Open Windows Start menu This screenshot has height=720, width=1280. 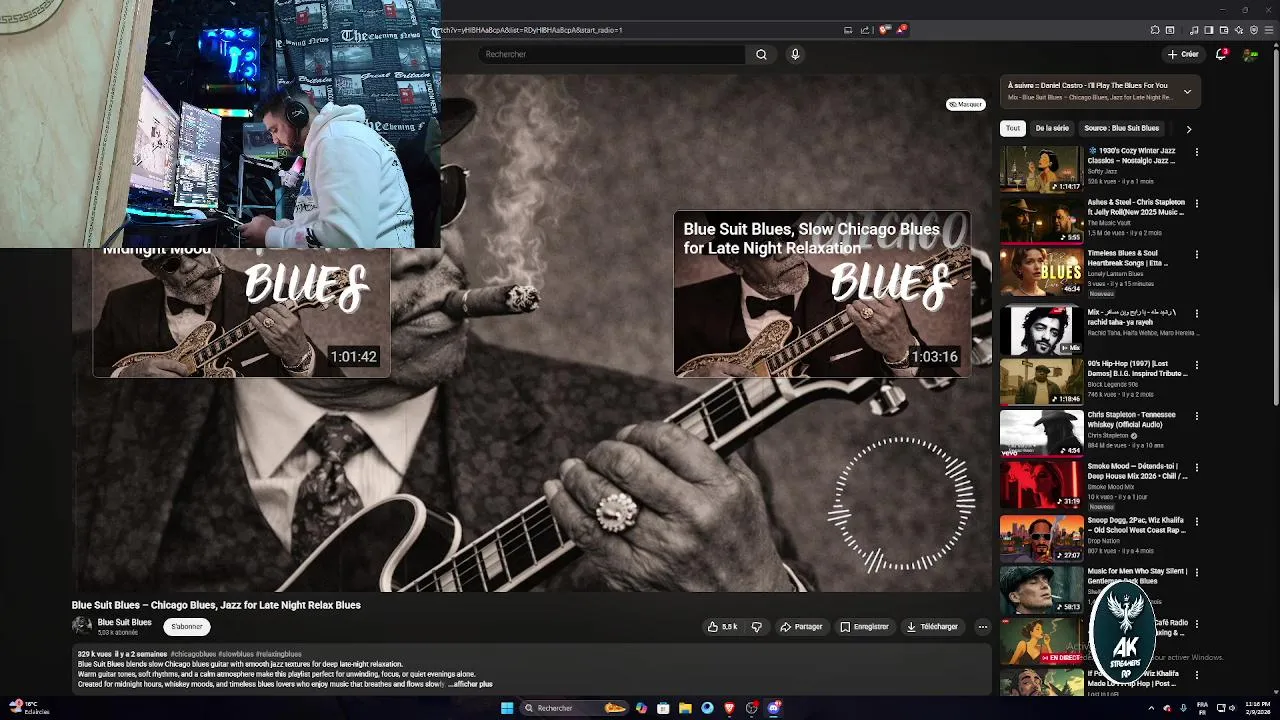507,708
